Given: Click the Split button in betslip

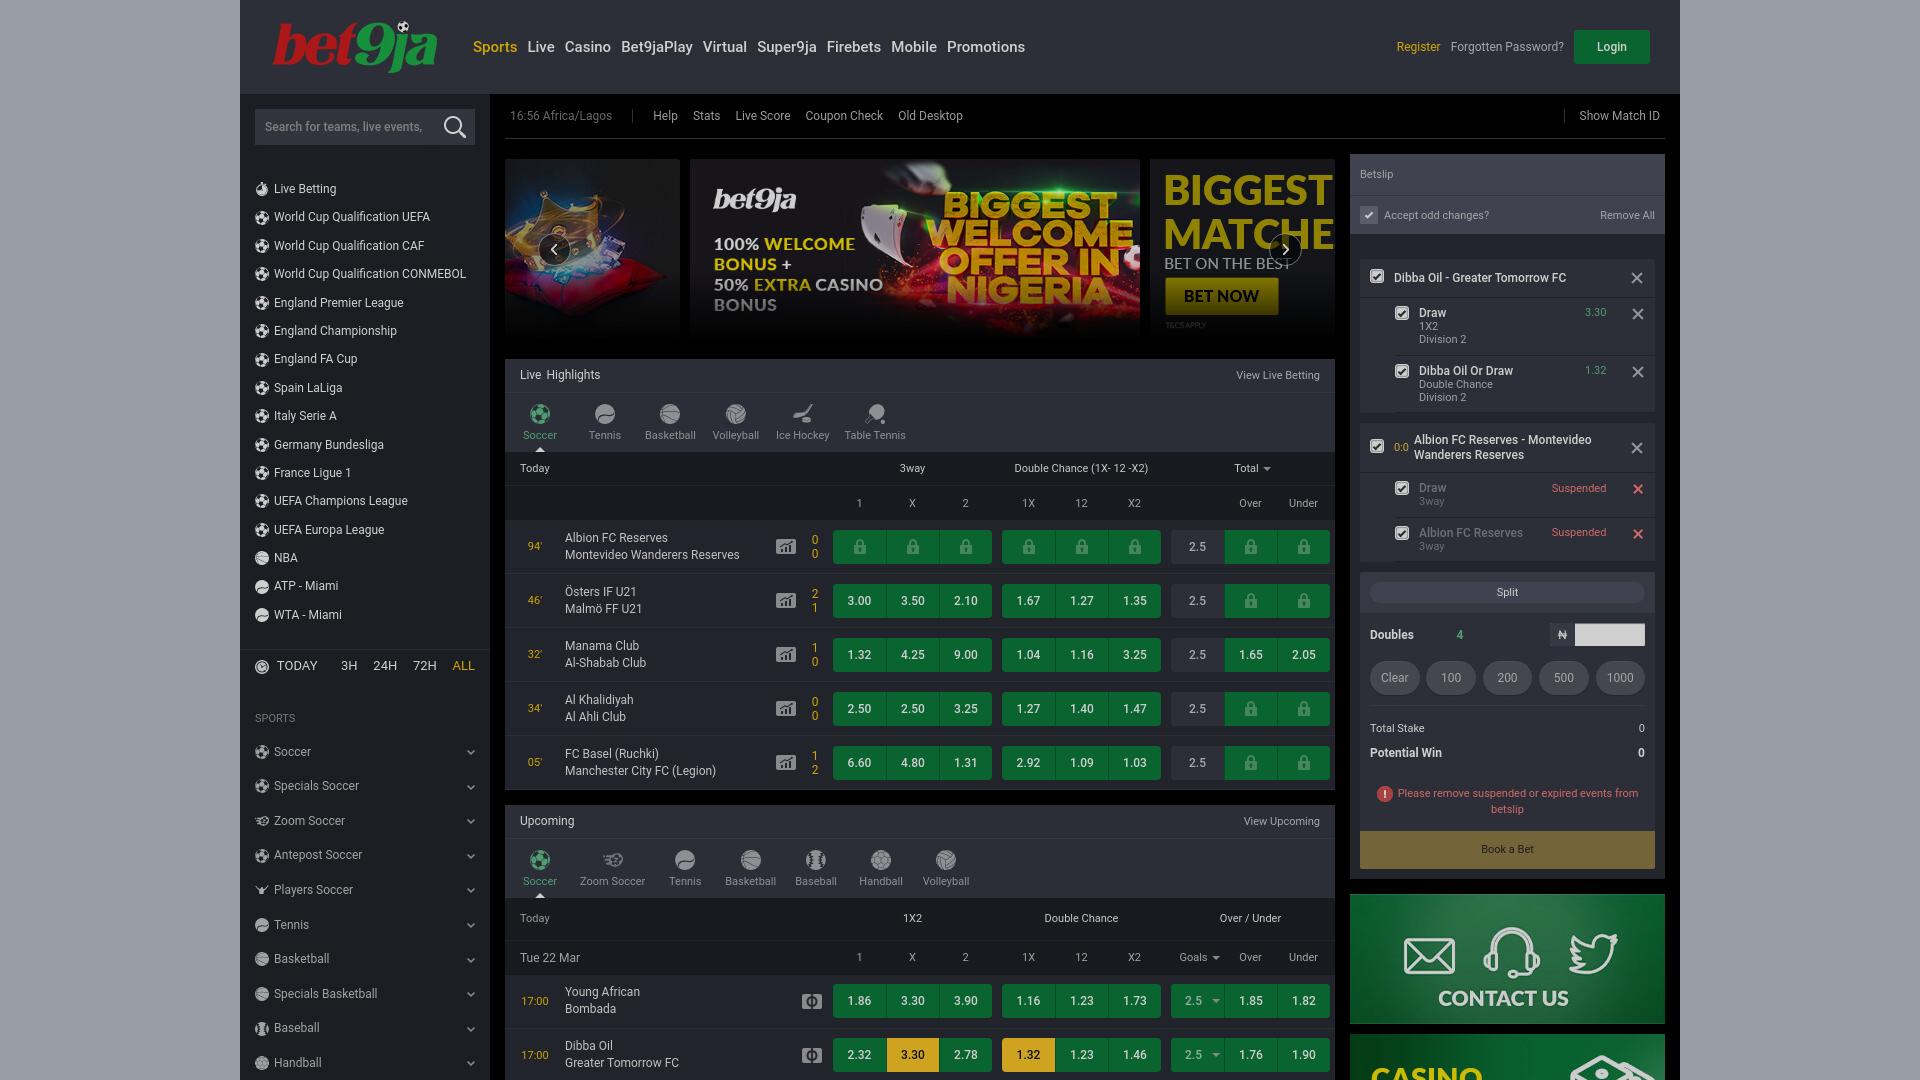Looking at the screenshot, I should coord(1507,592).
